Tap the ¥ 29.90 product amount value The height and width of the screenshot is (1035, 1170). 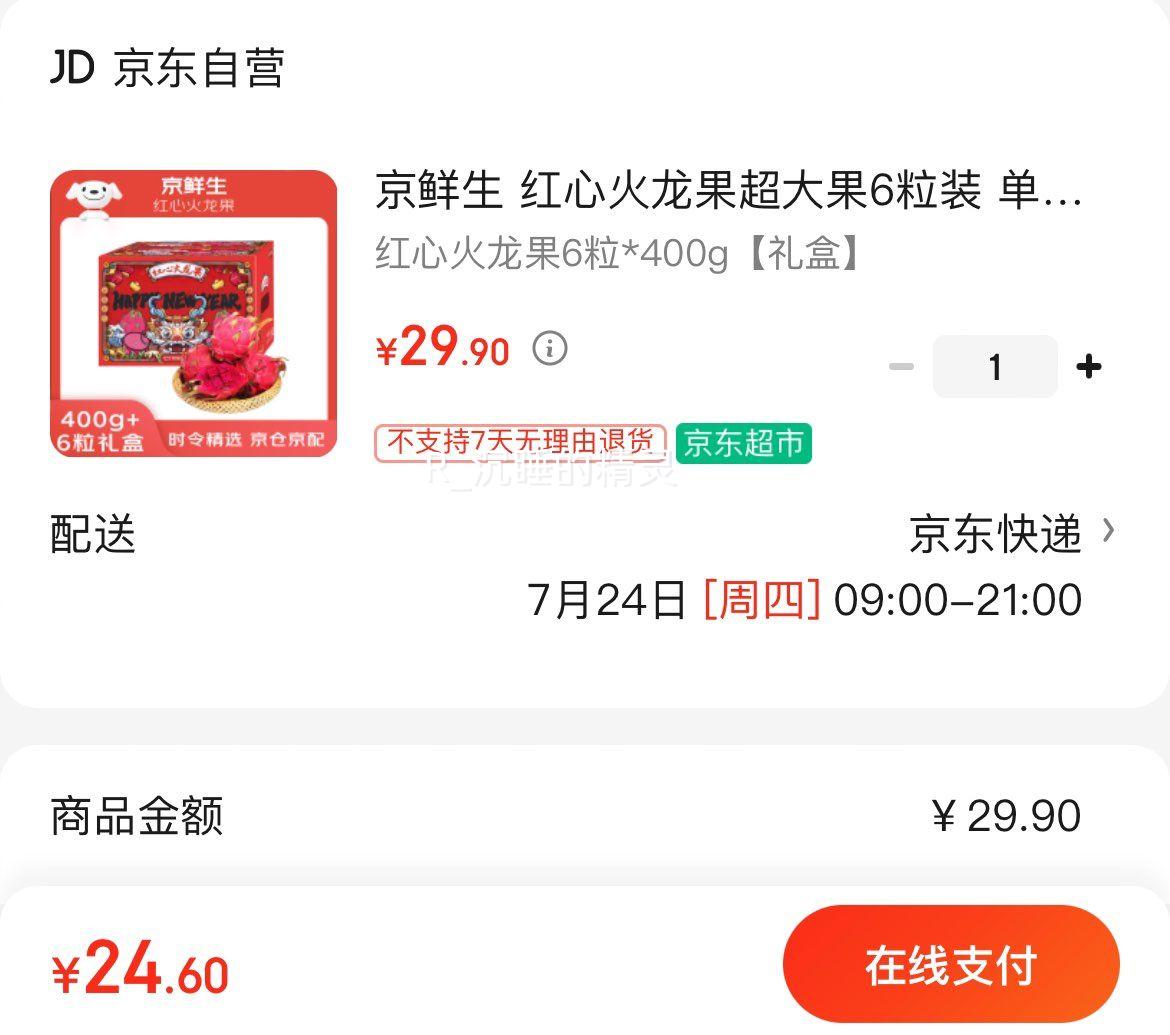click(x=1006, y=816)
